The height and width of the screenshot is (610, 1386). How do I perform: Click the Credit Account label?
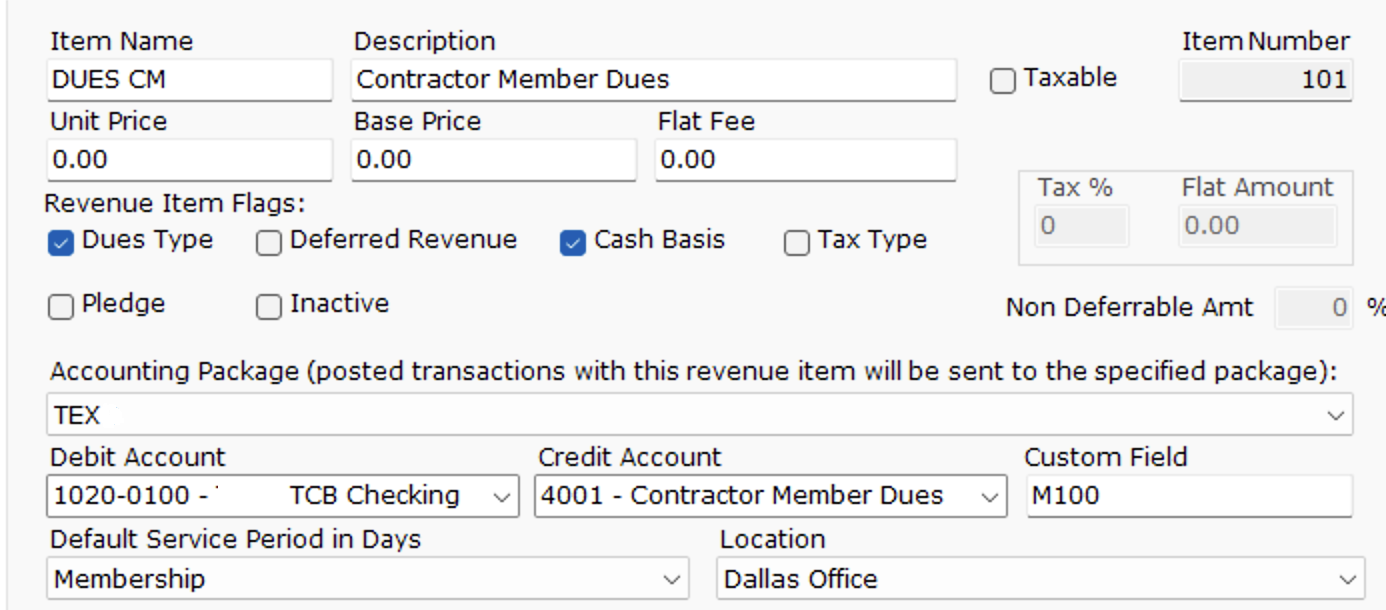pyautogui.click(x=630, y=457)
